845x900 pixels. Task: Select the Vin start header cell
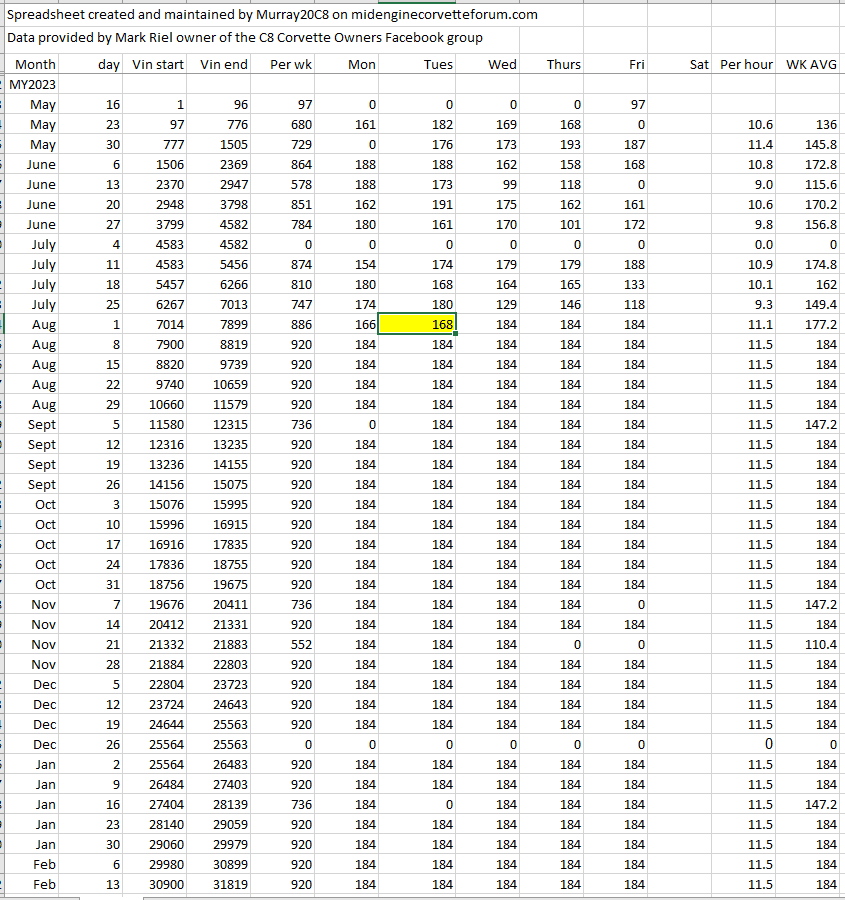pos(158,64)
